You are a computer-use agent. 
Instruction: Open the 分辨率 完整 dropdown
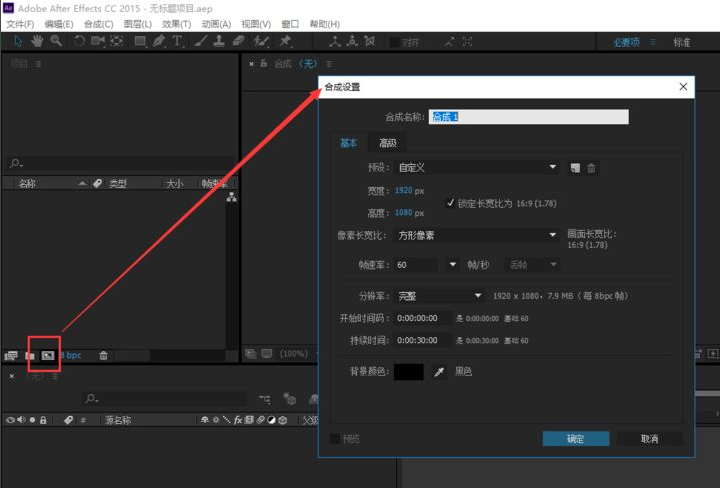(x=439, y=296)
